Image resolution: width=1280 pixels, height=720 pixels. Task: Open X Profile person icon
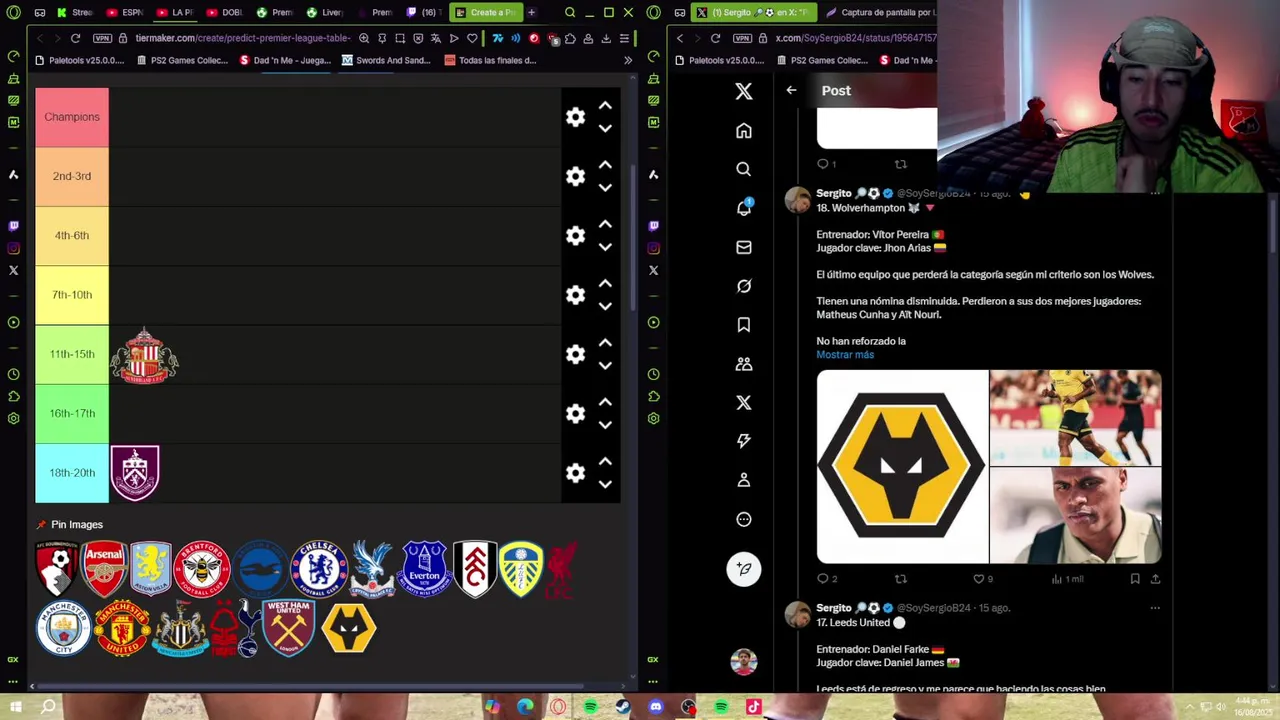click(x=743, y=480)
